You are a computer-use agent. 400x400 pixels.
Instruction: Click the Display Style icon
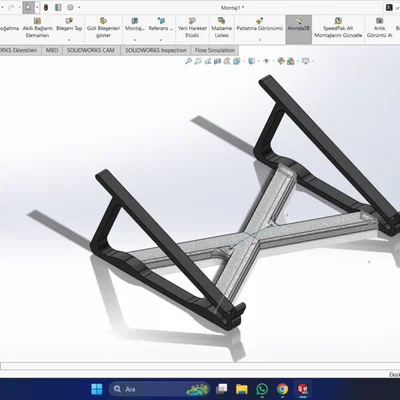pos(252,61)
